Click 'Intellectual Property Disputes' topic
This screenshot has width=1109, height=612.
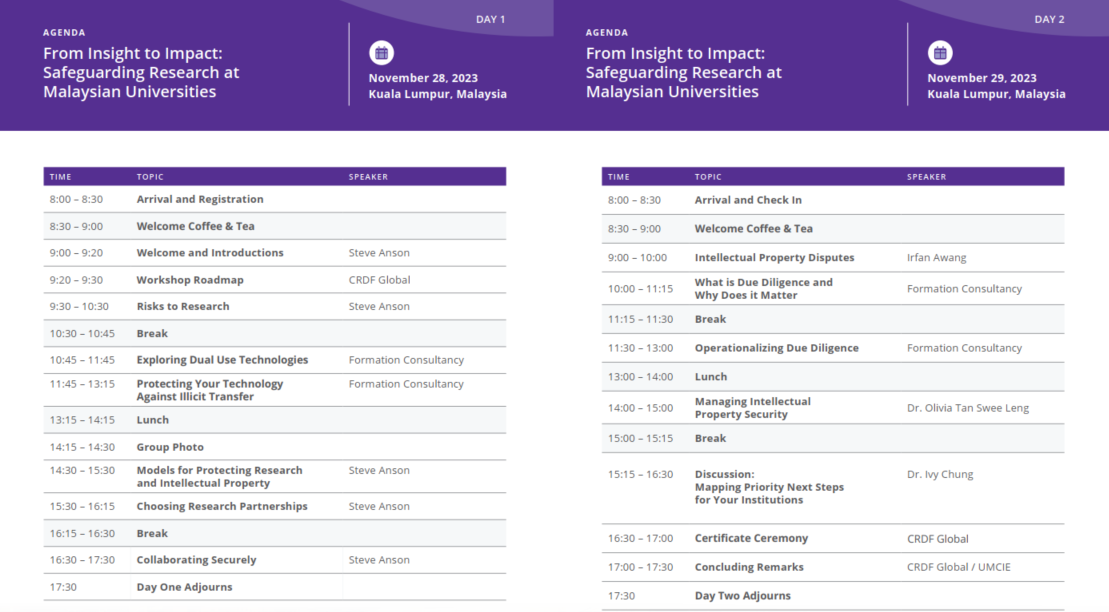[774, 258]
